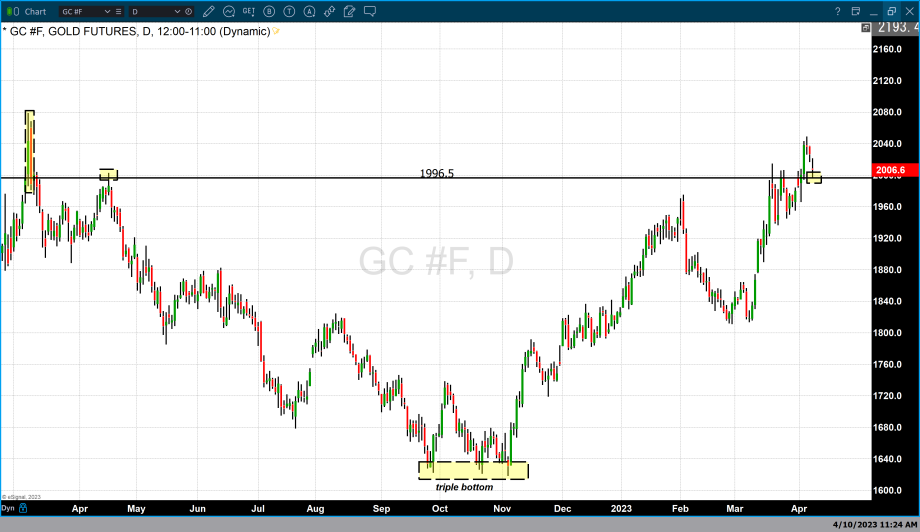Open the symbol list menu icon
The width and height of the screenshot is (920, 532).
[119, 11]
